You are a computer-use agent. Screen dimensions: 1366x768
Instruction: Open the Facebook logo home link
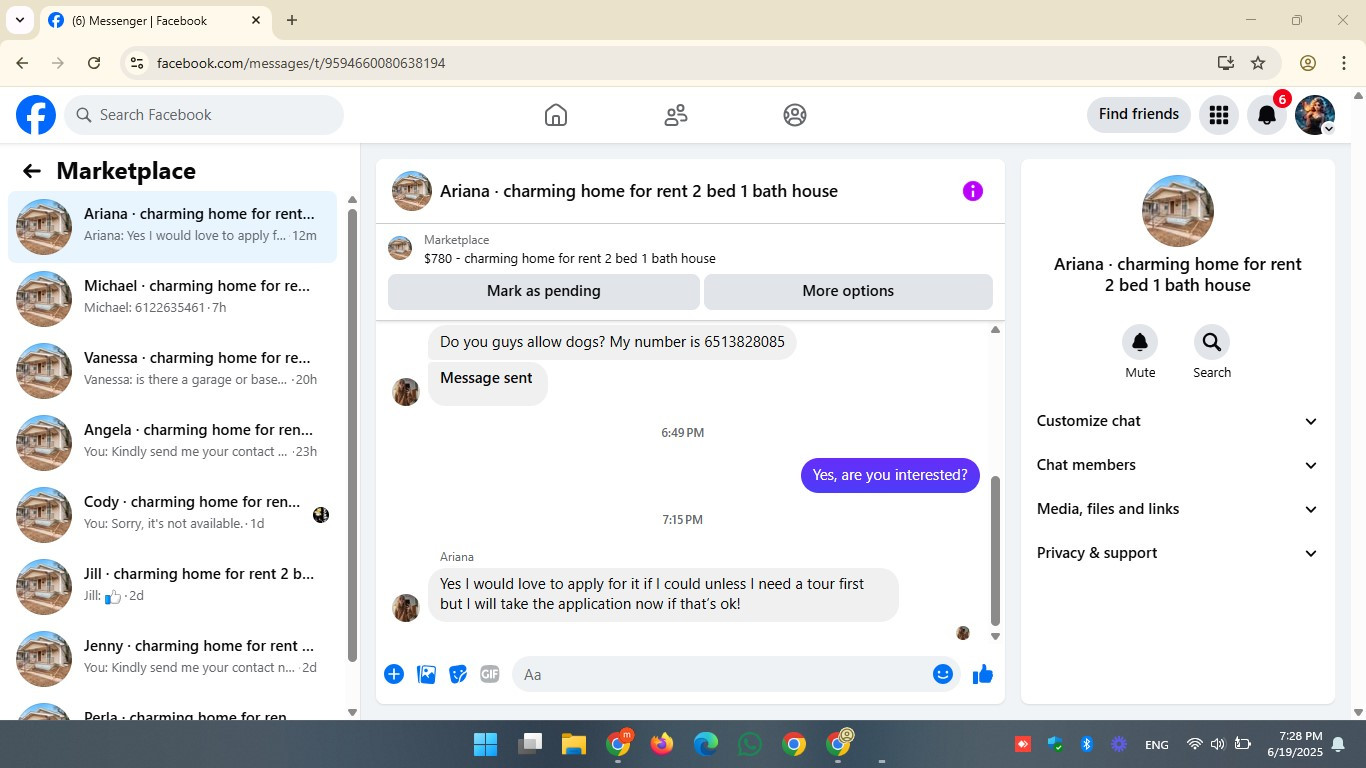[36, 115]
